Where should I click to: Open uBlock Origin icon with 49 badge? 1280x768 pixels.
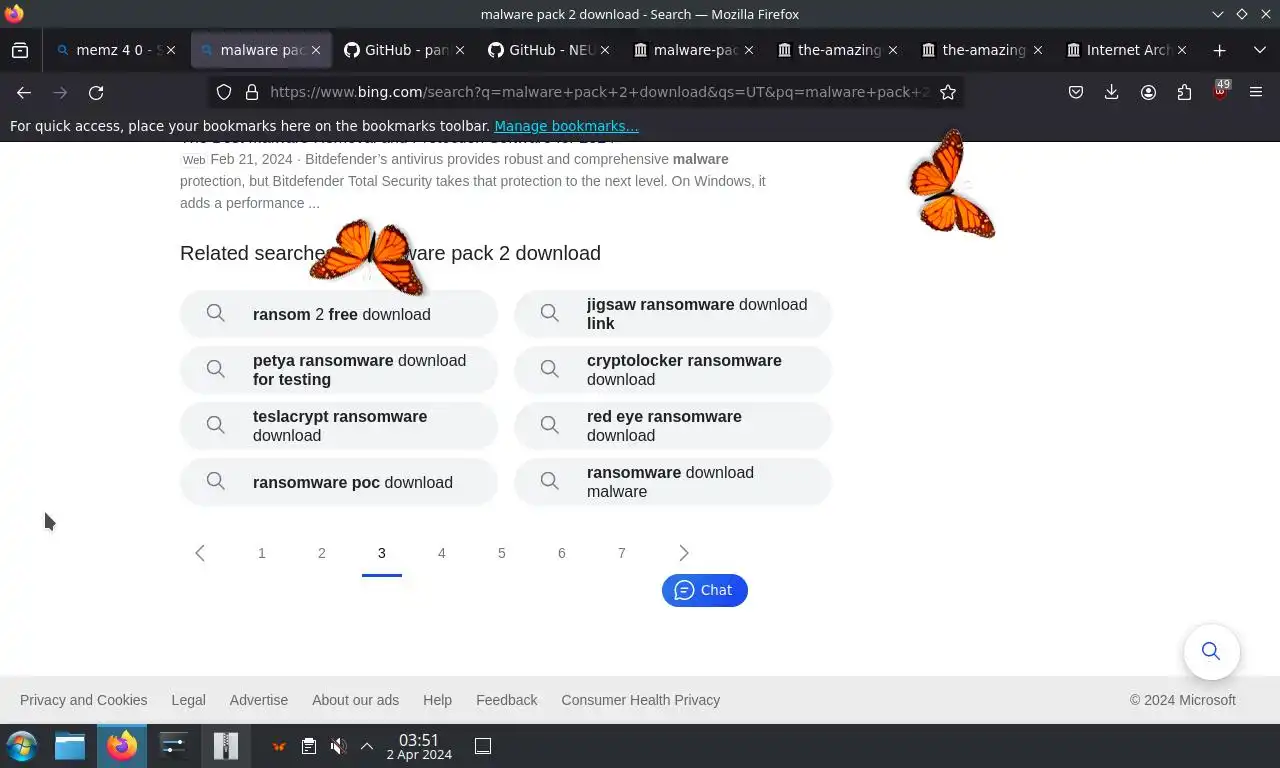pos(1220,91)
